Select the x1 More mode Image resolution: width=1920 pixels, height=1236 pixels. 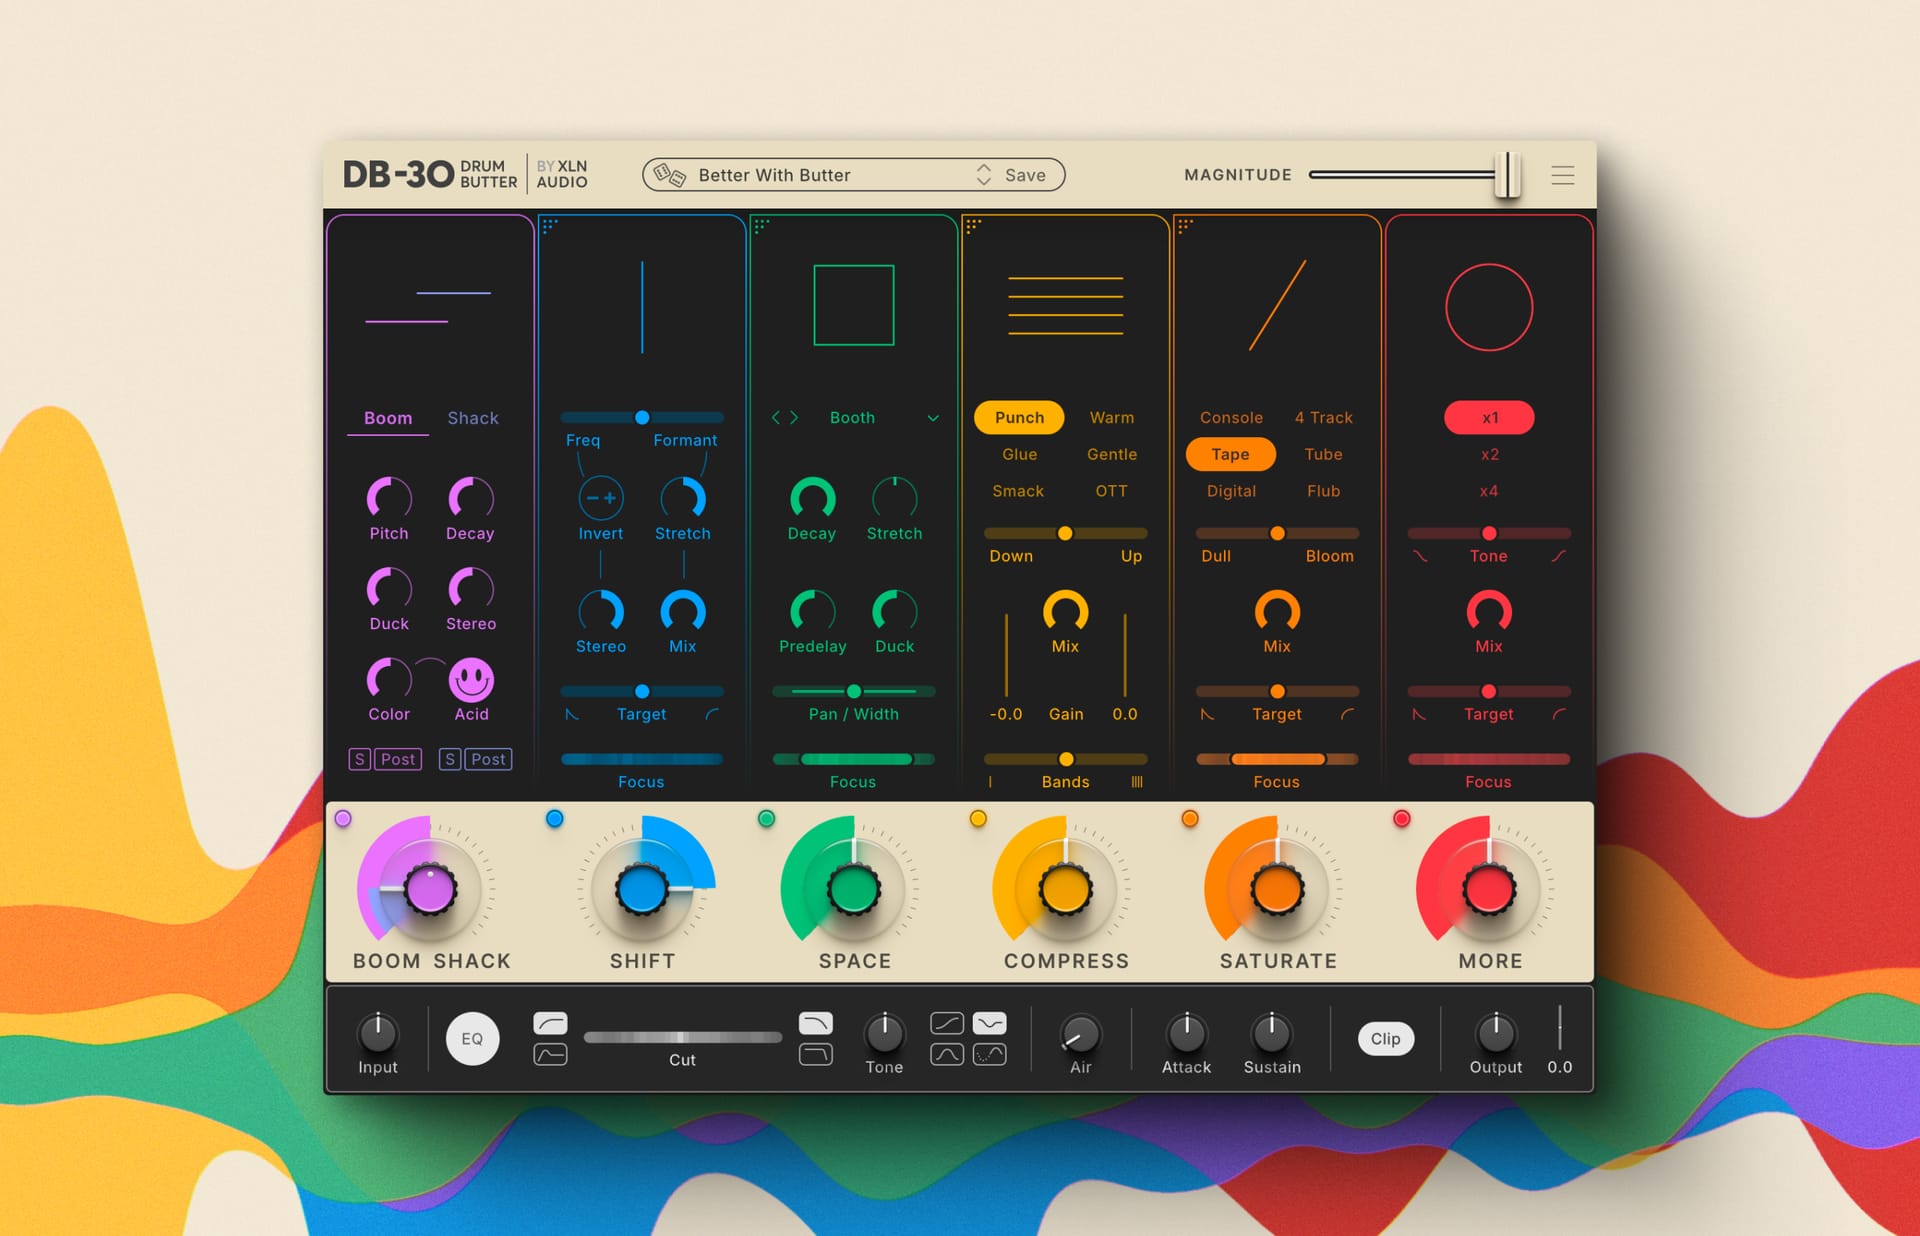click(x=1489, y=417)
